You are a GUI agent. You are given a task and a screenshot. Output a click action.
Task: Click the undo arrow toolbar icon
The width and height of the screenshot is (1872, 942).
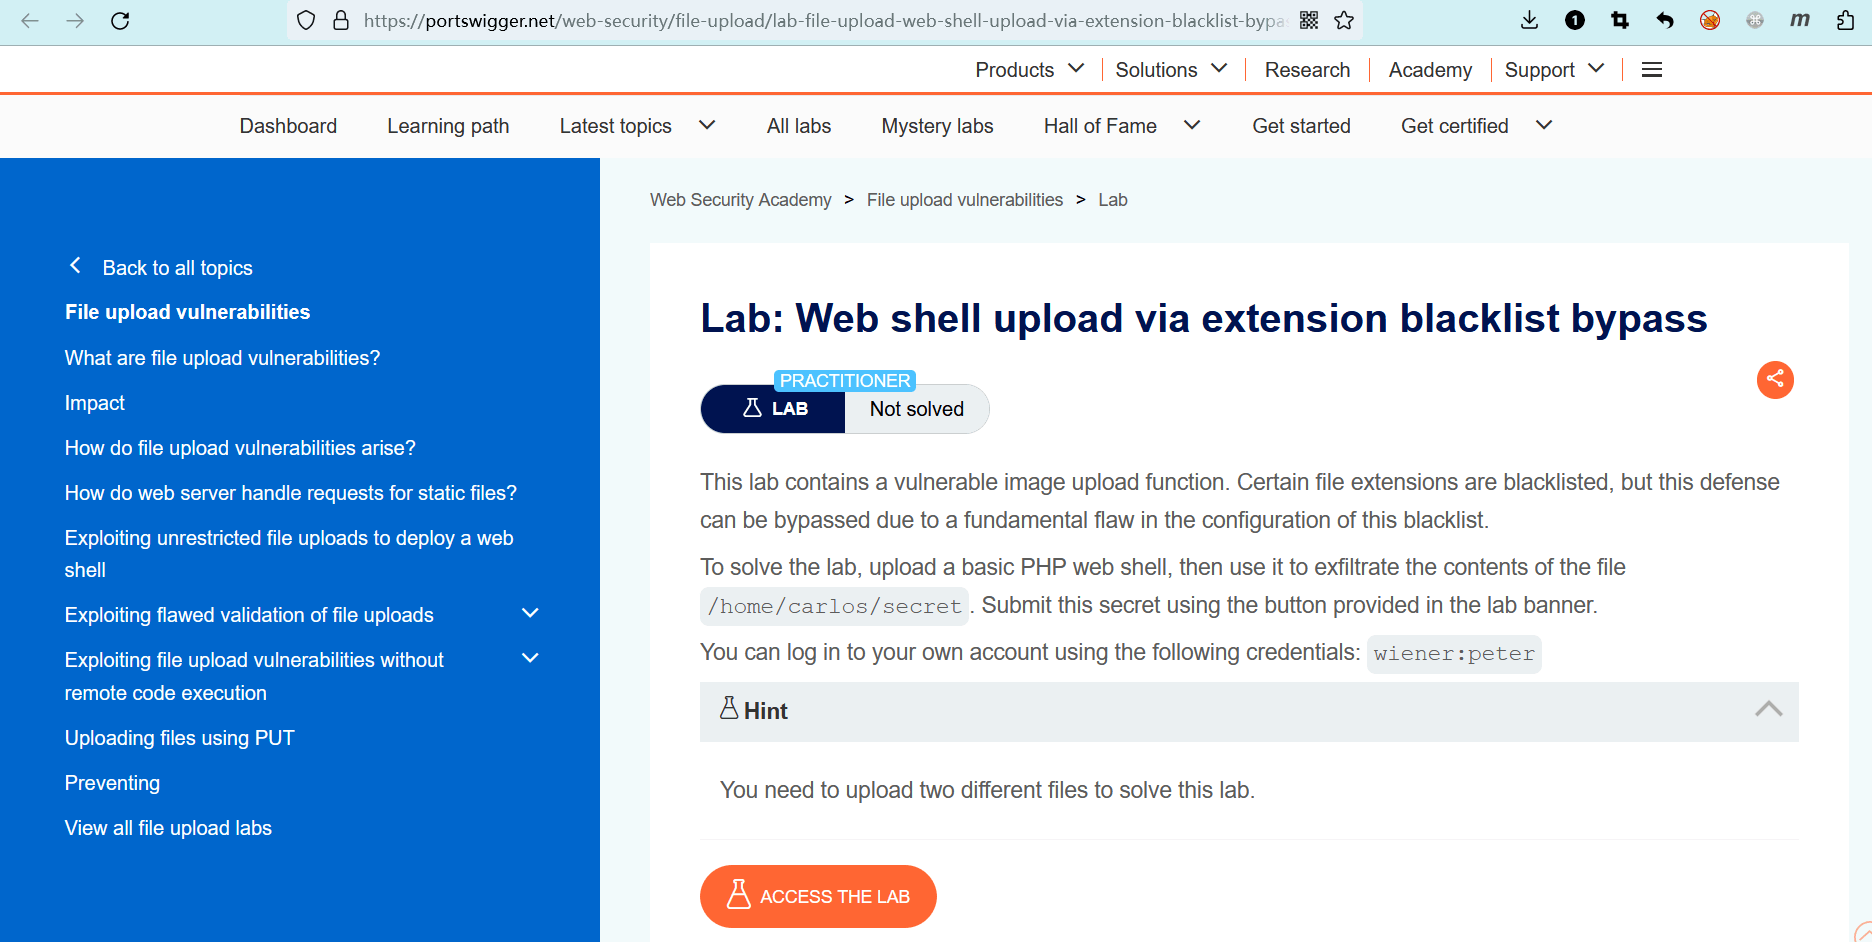pos(1665,20)
